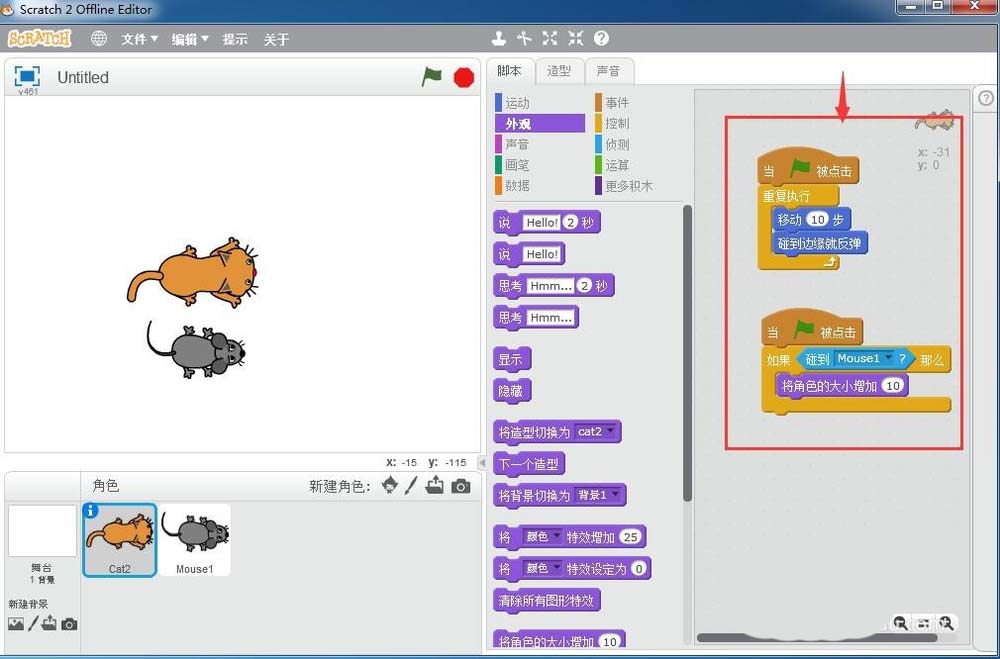Open the block help icon
The height and width of the screenshot is (659, 1000).
pos(601,38)
